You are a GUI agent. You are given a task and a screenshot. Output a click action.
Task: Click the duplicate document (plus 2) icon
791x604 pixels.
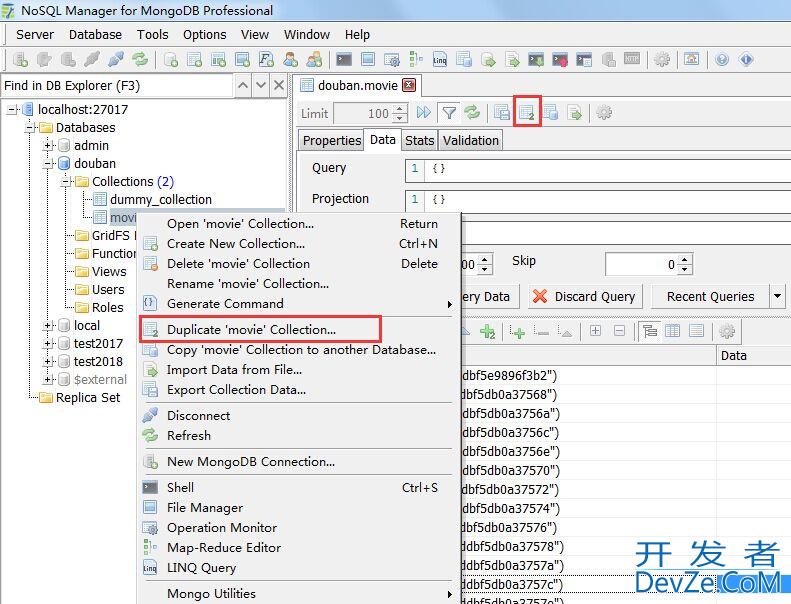pyautogui.click(x=487, y=331)
